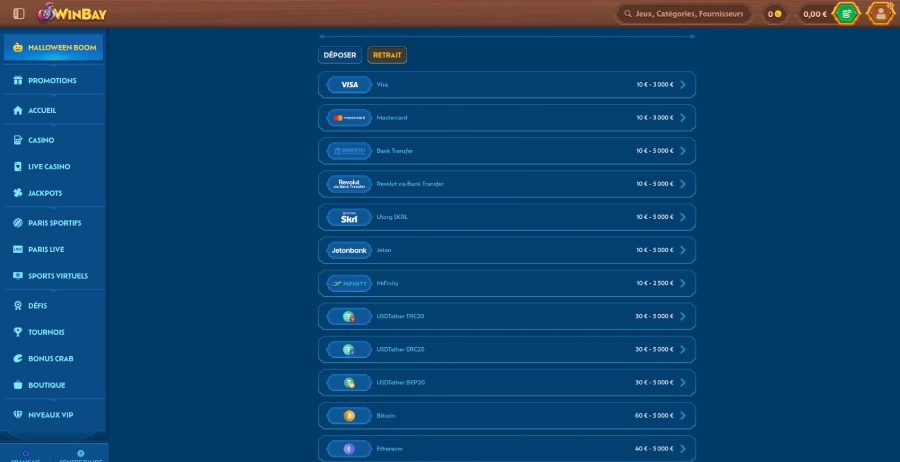
Task: Select Revolut via Bank Transfer method
Action: (x=506, y=184)
